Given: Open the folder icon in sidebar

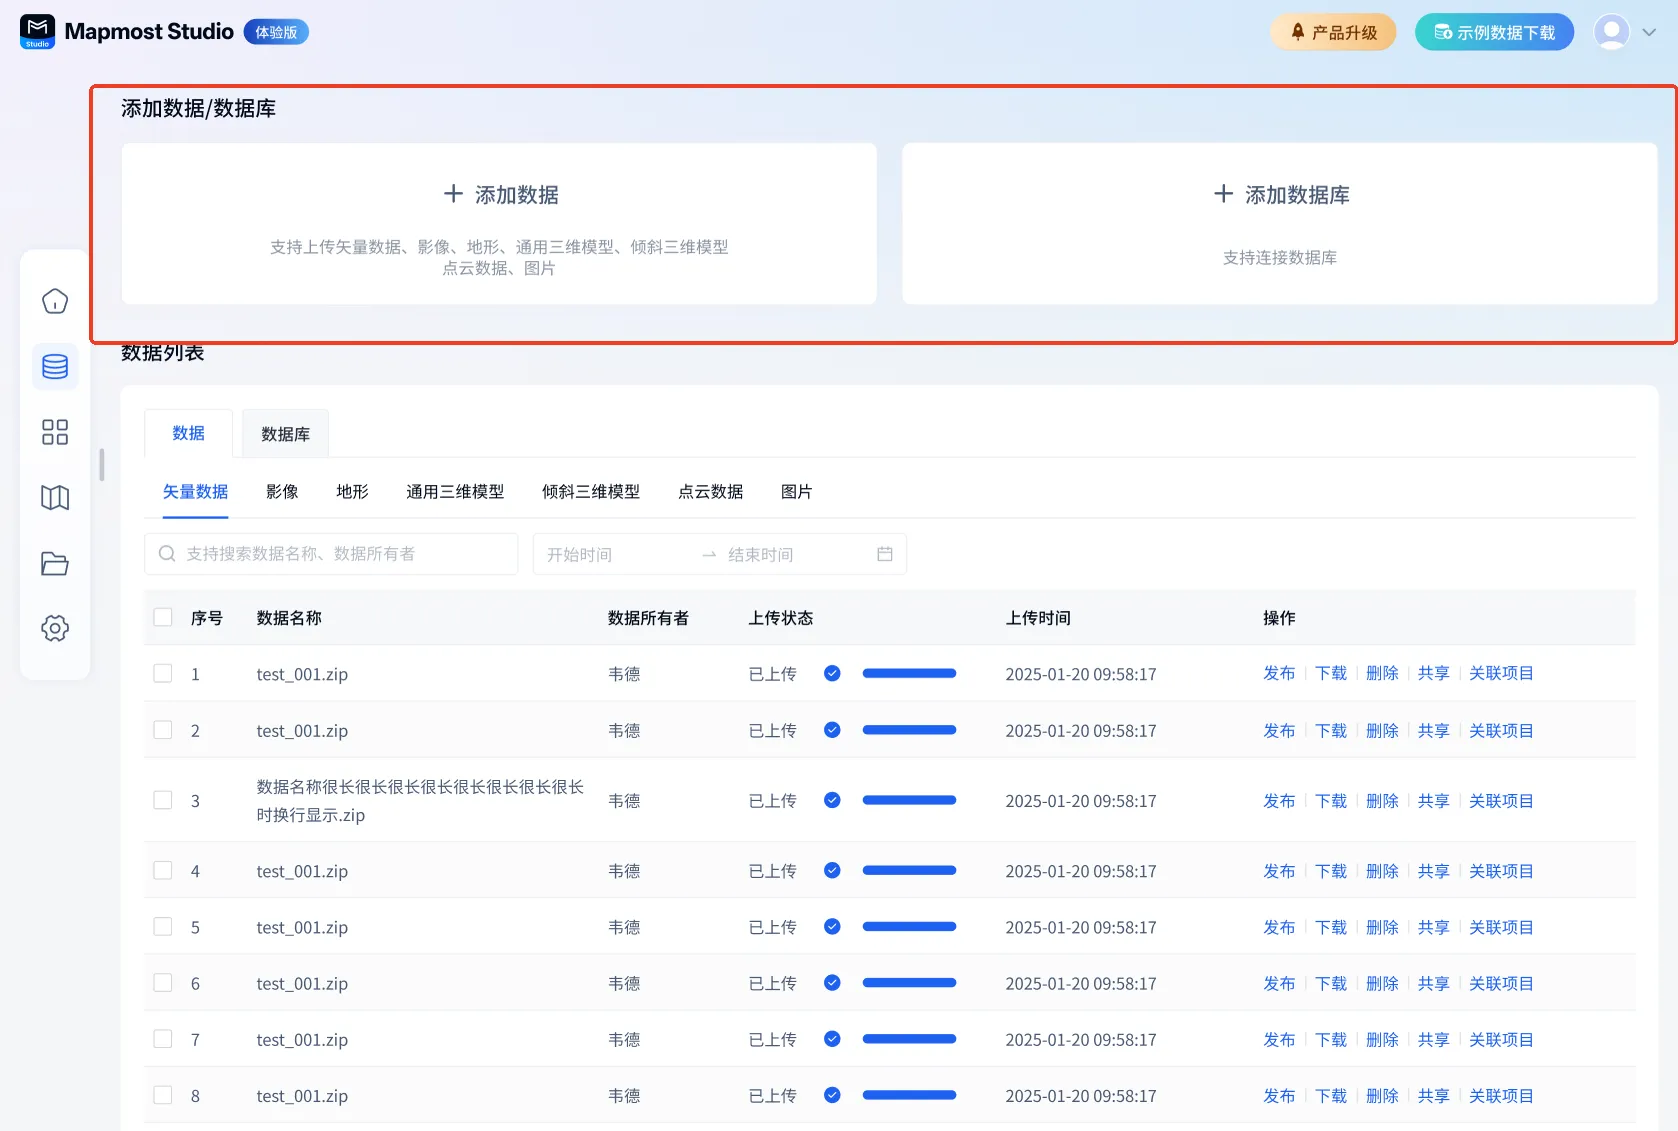Looking at the screenshot, I should point(55,564).
